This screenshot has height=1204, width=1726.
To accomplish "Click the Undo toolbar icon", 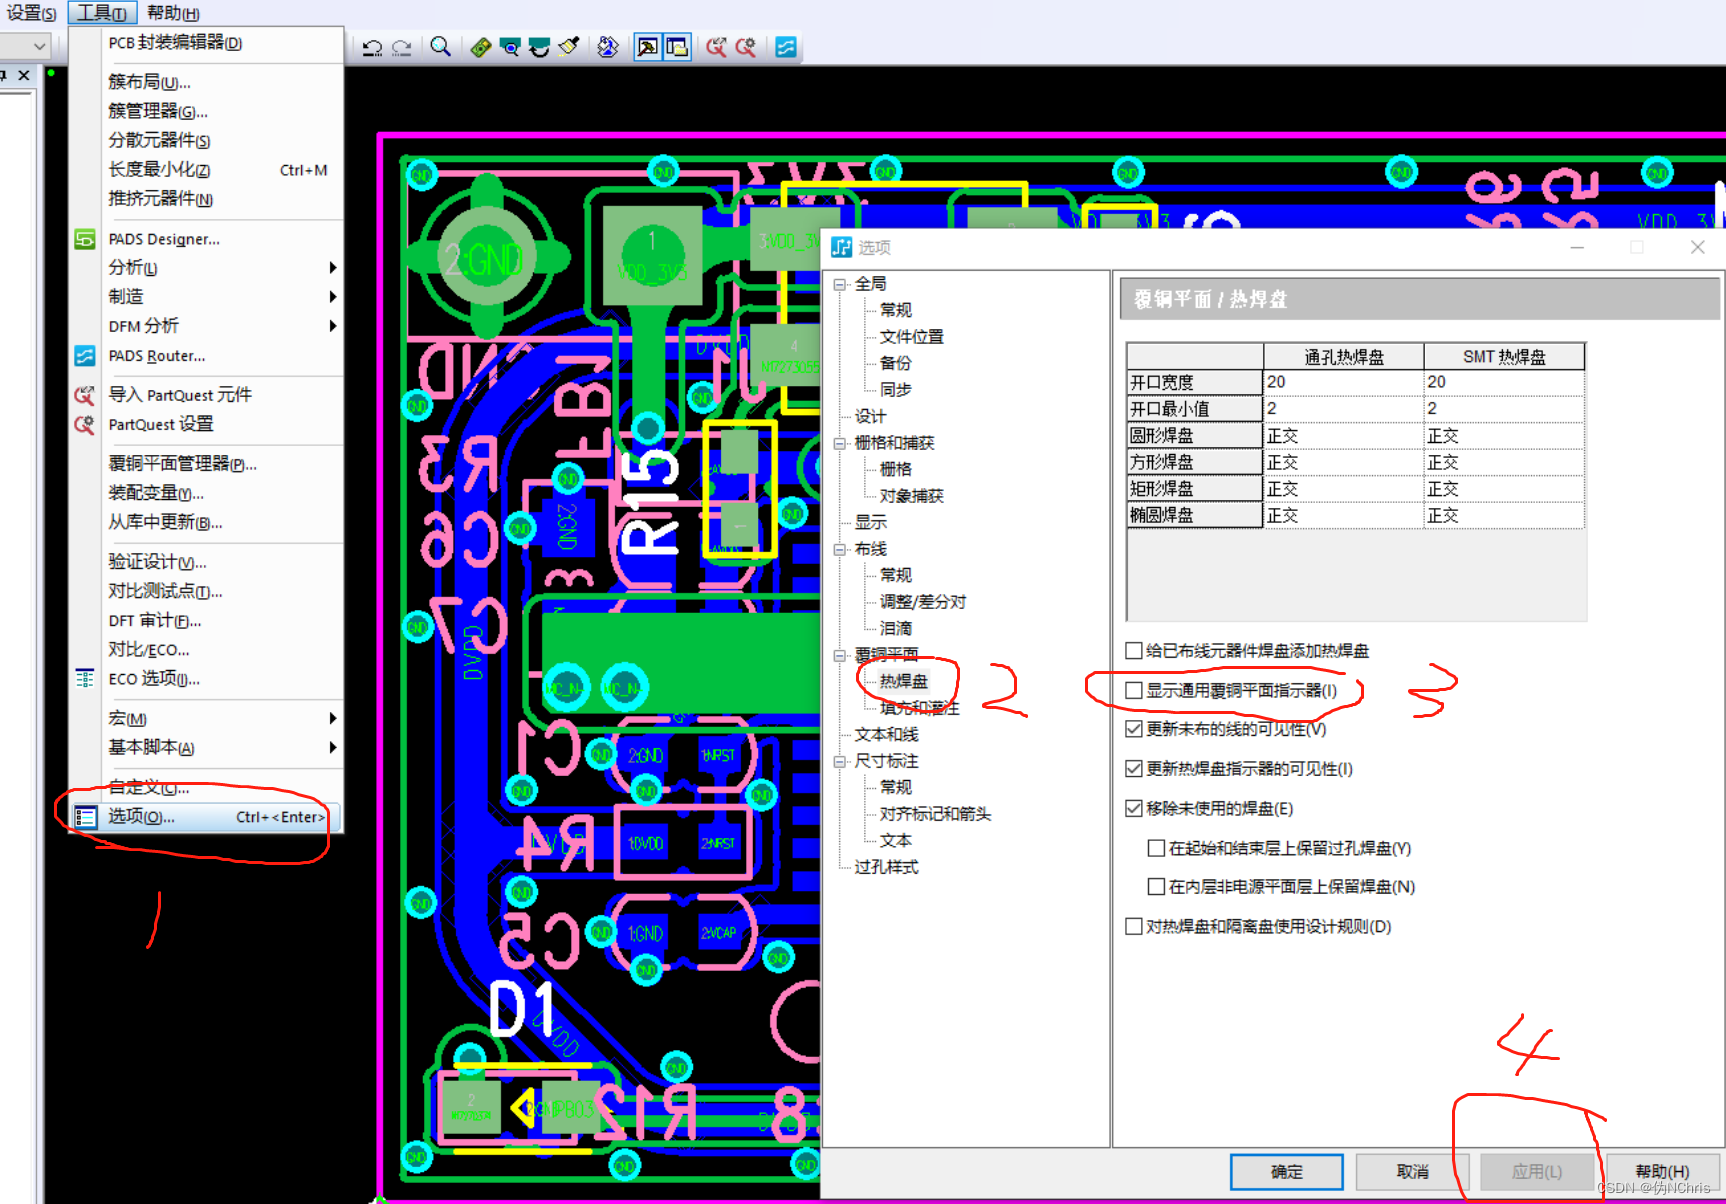I will pos(373,47).
